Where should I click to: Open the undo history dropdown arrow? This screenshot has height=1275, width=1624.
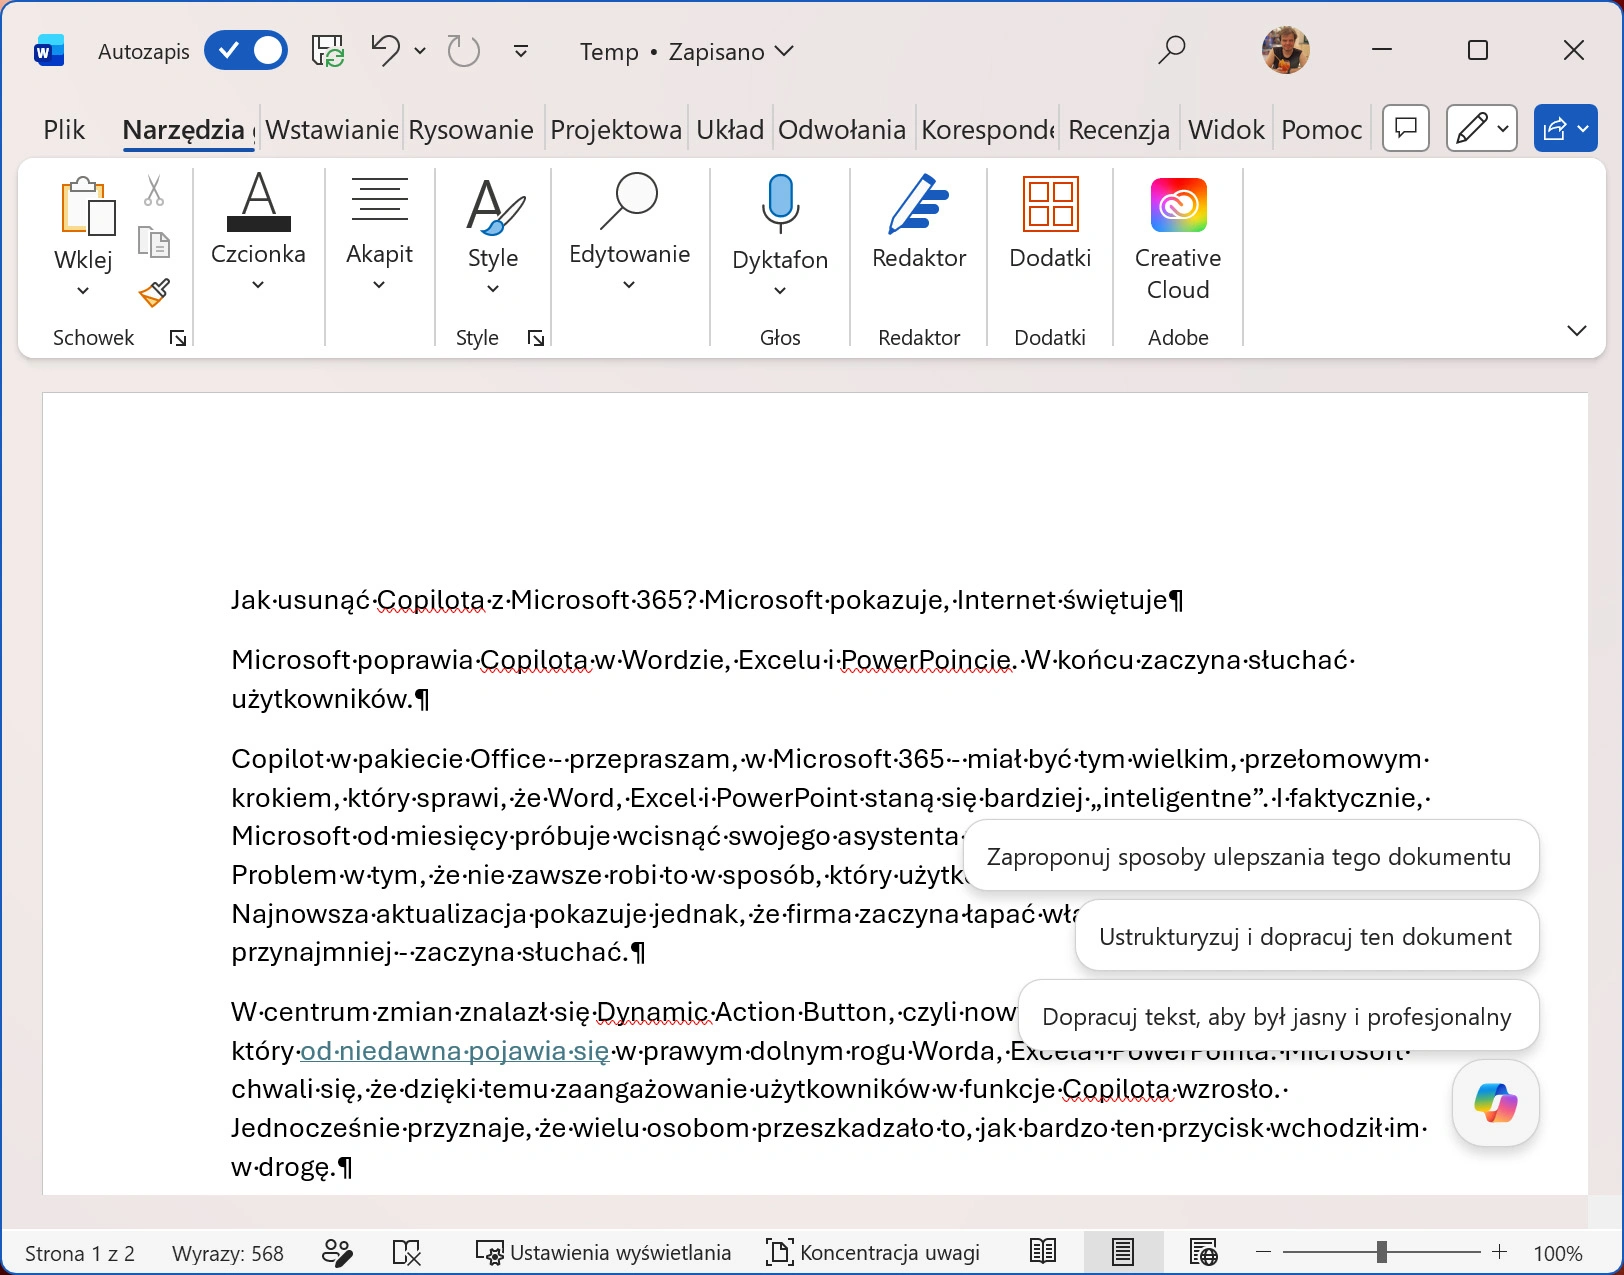(x=420, y=51)
